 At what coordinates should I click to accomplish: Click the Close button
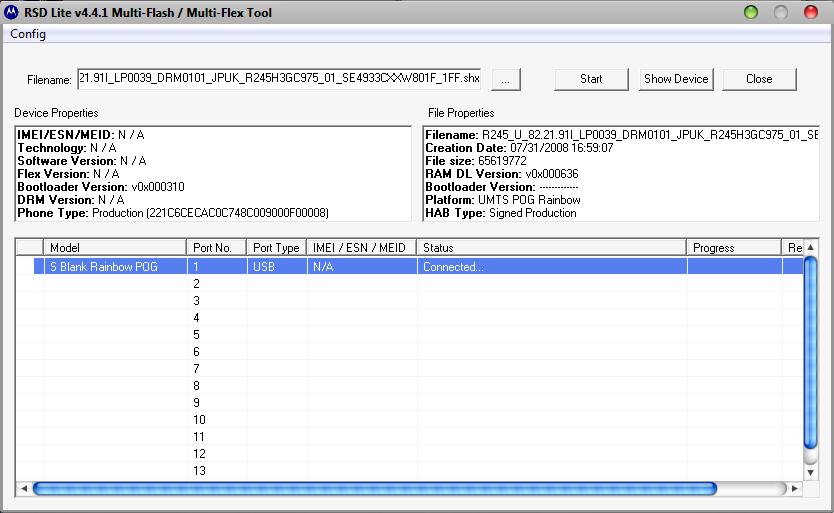click(759, 79)
